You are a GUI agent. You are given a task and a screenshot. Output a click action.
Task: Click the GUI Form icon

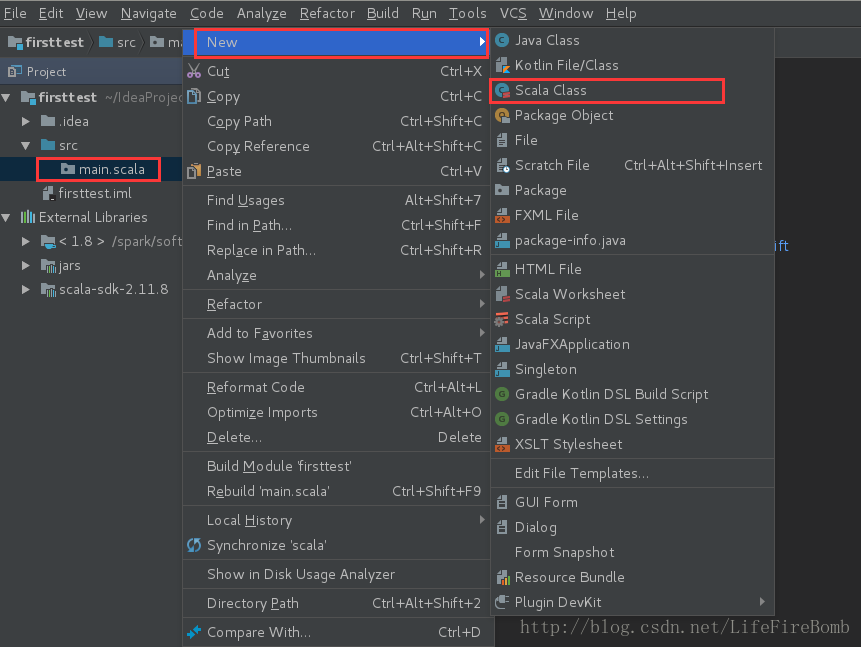coord(502,502)
